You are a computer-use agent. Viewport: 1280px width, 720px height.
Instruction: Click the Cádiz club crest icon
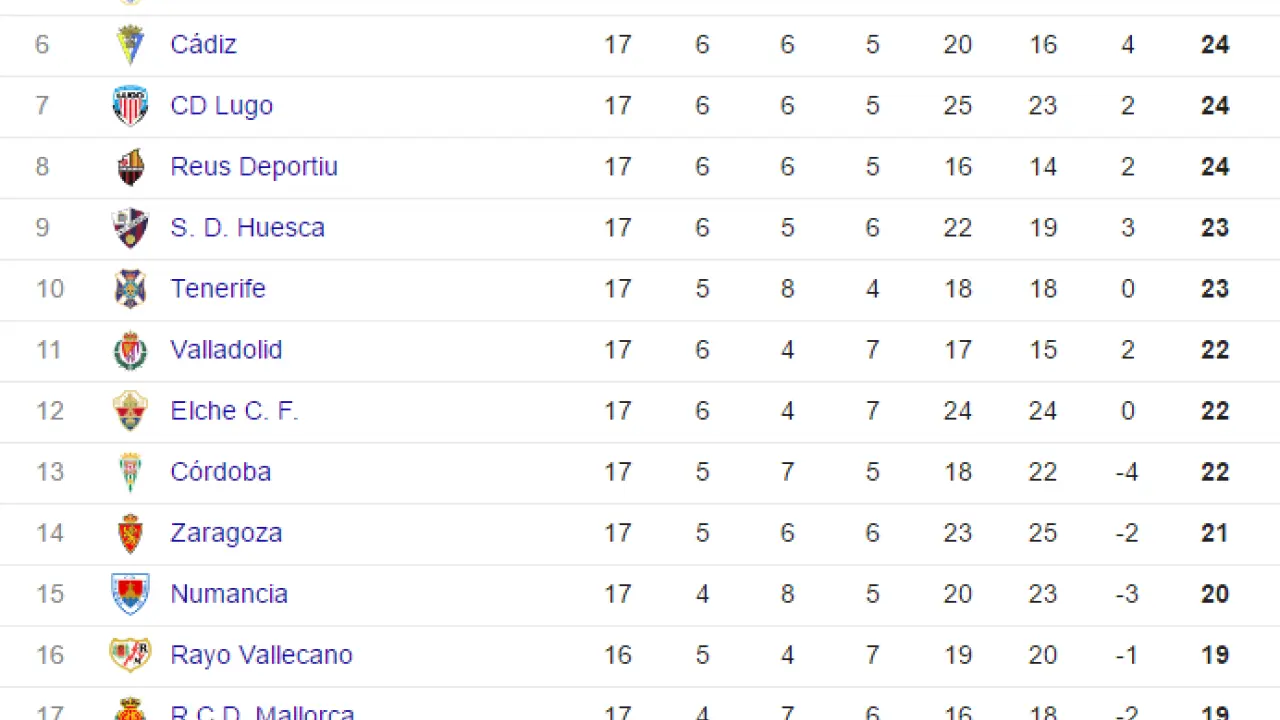pyautogui.click(x=130, y=45)
